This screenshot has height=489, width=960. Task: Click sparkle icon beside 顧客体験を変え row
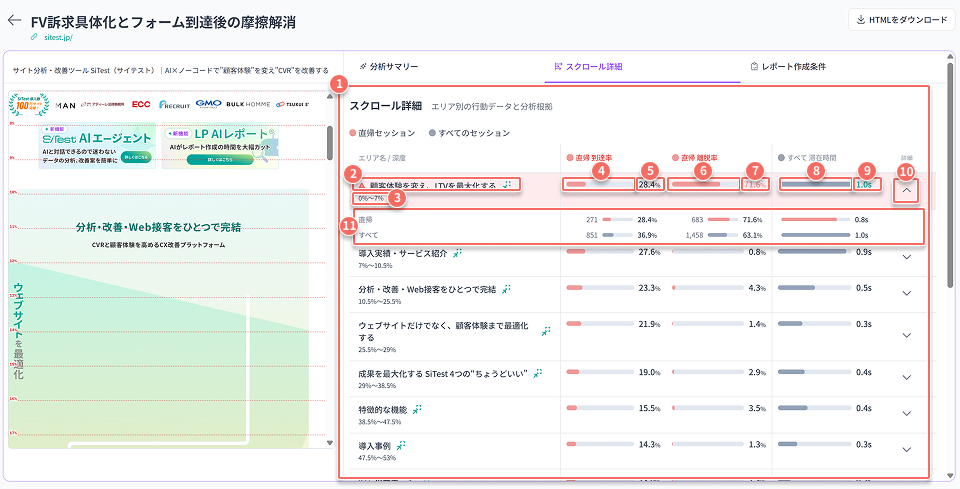506,184
